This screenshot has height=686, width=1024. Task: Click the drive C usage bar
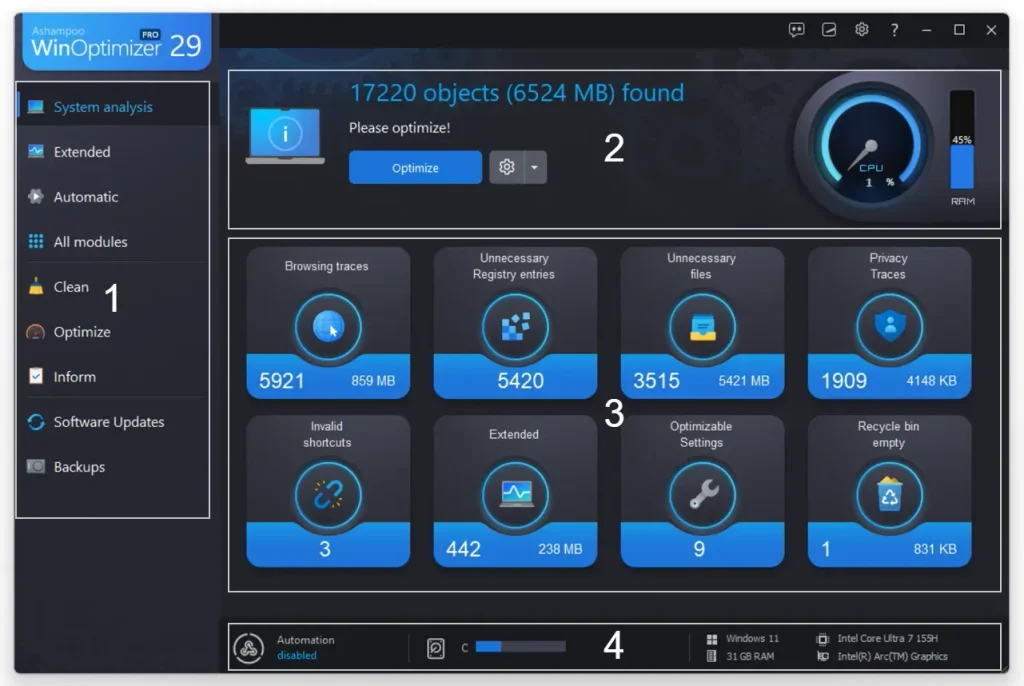coord(520,647)
